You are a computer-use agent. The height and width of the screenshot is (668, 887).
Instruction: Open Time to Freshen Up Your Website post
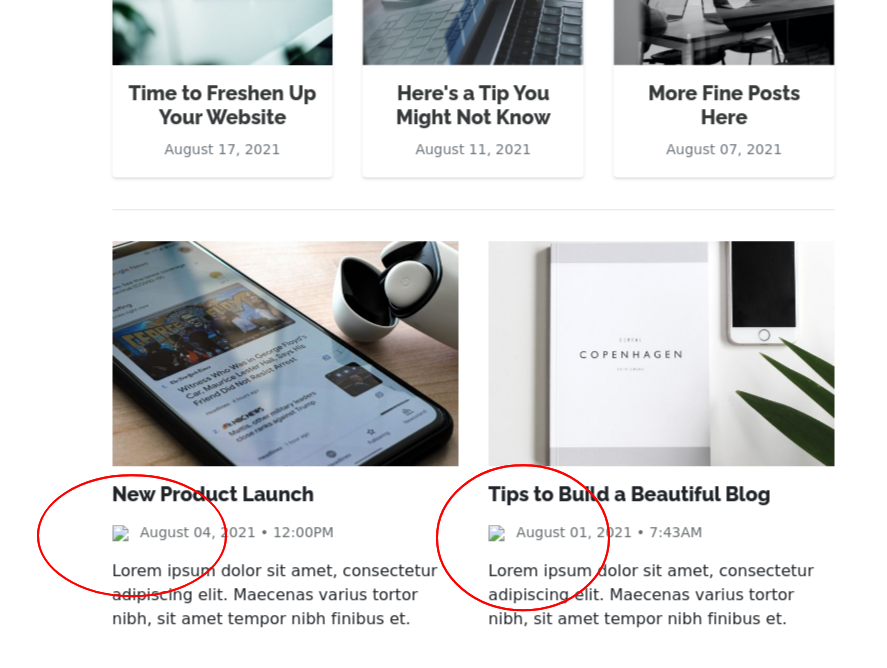[222, 105]
